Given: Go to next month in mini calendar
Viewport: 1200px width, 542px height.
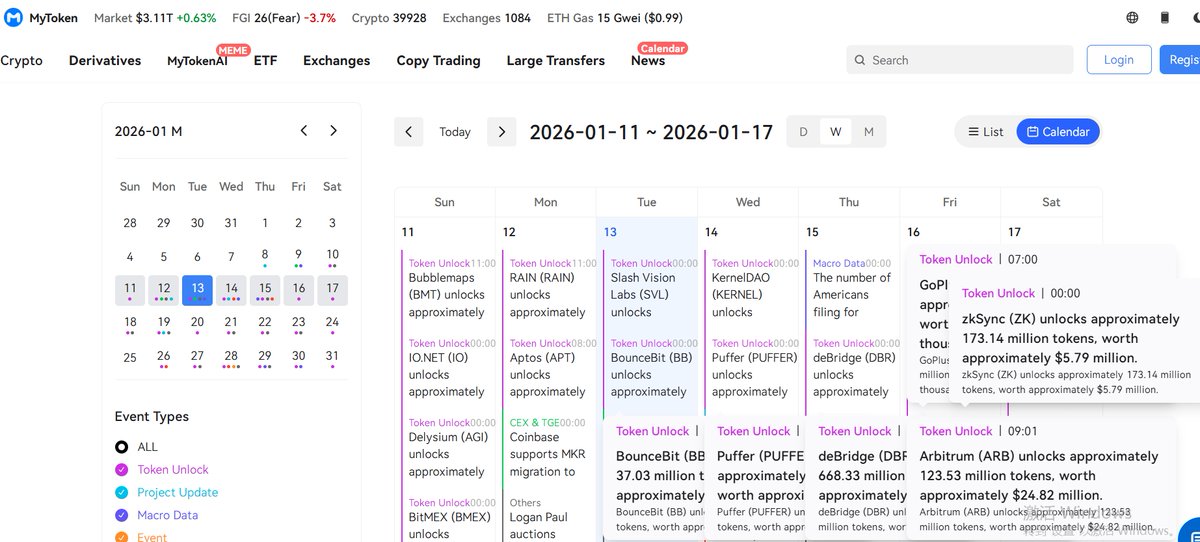Looking at the screenshot, I should [x=334, y=131].
